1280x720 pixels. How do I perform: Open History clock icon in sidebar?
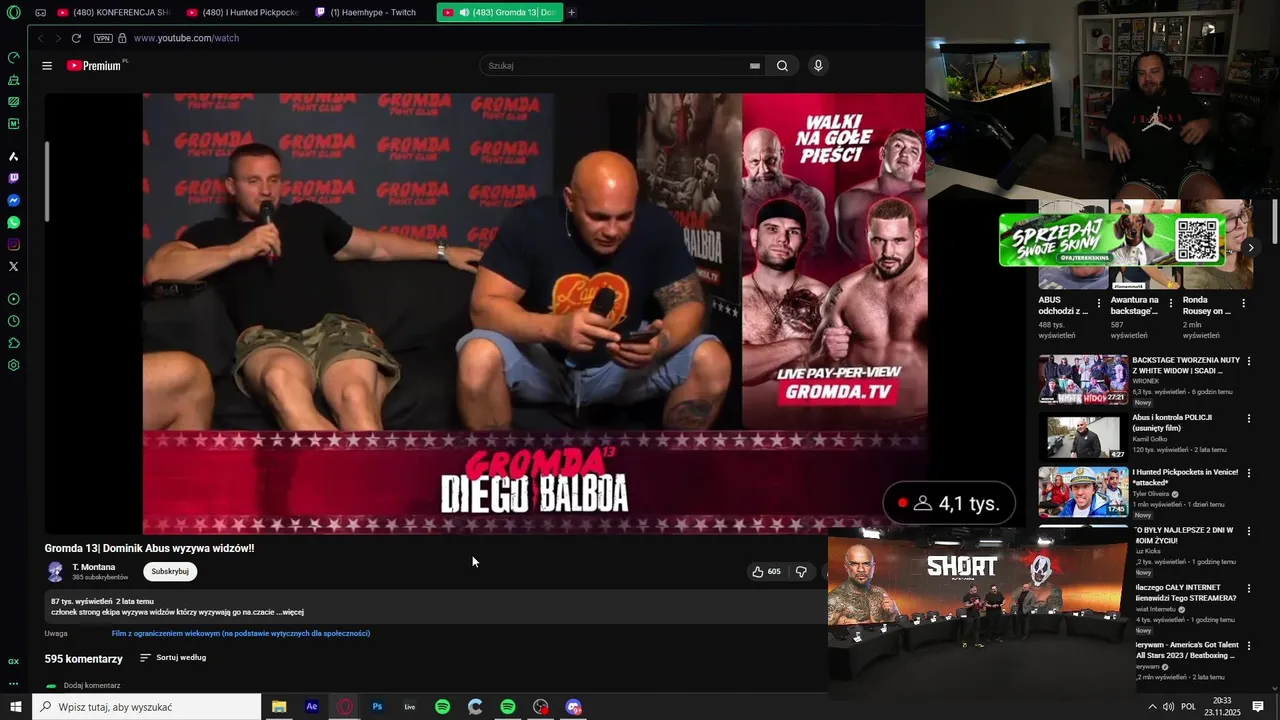point(13,321)
